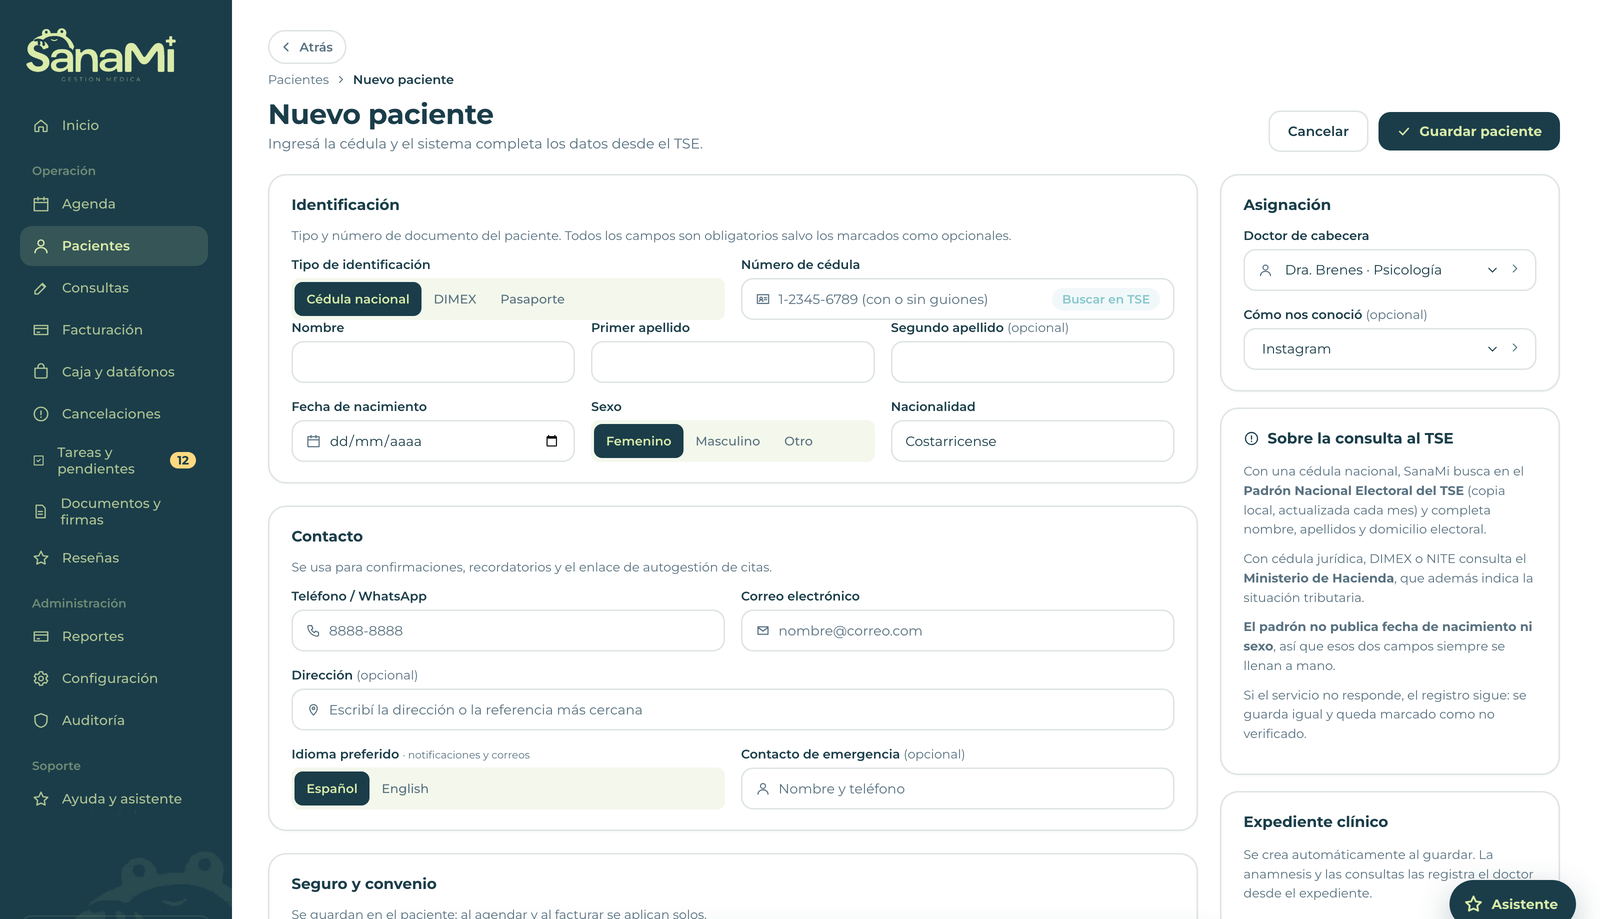
Task: Click the Caja y datáfonos bag icon
Action: (41, 372)
